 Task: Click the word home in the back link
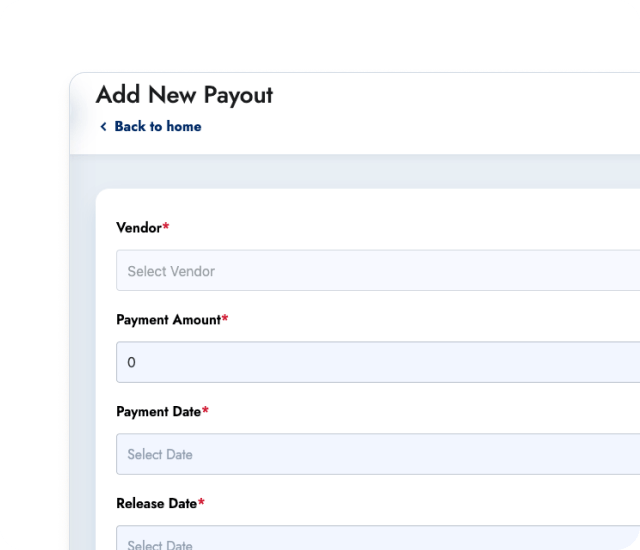(x=183, y=127)
